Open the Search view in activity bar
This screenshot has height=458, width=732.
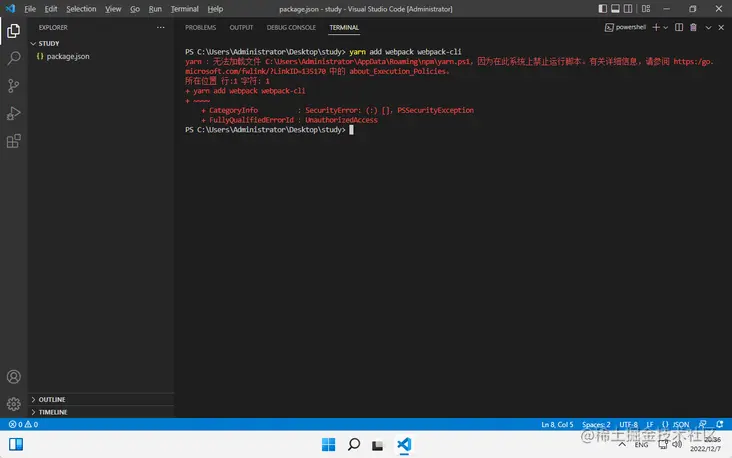pos(14,58)
